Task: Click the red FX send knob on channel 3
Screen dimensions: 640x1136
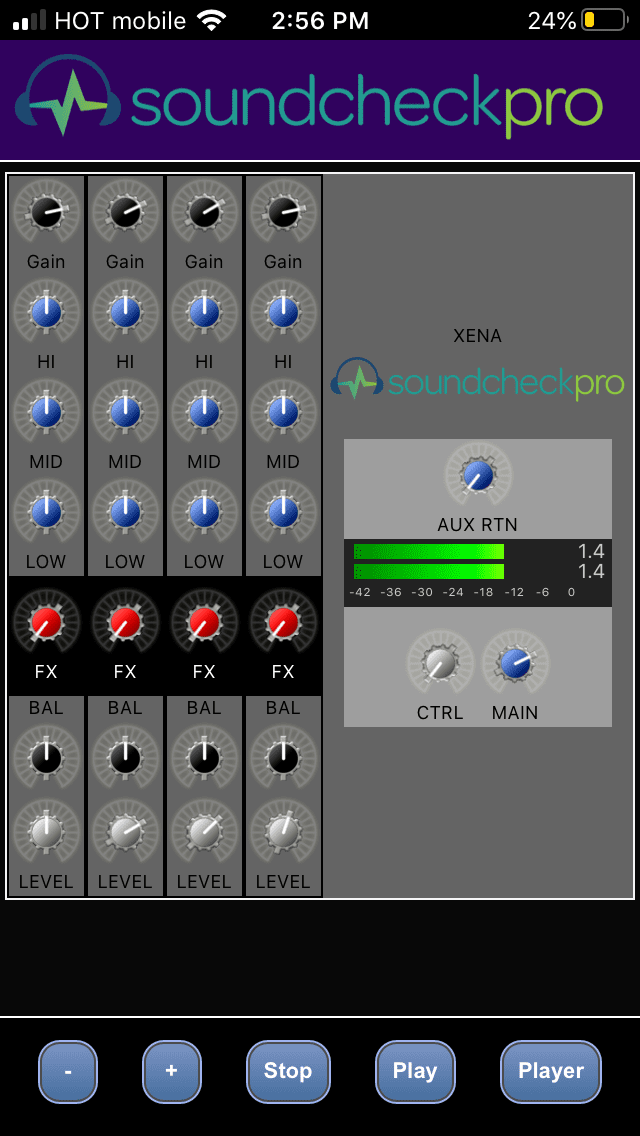Action: (x=204, y=622)
